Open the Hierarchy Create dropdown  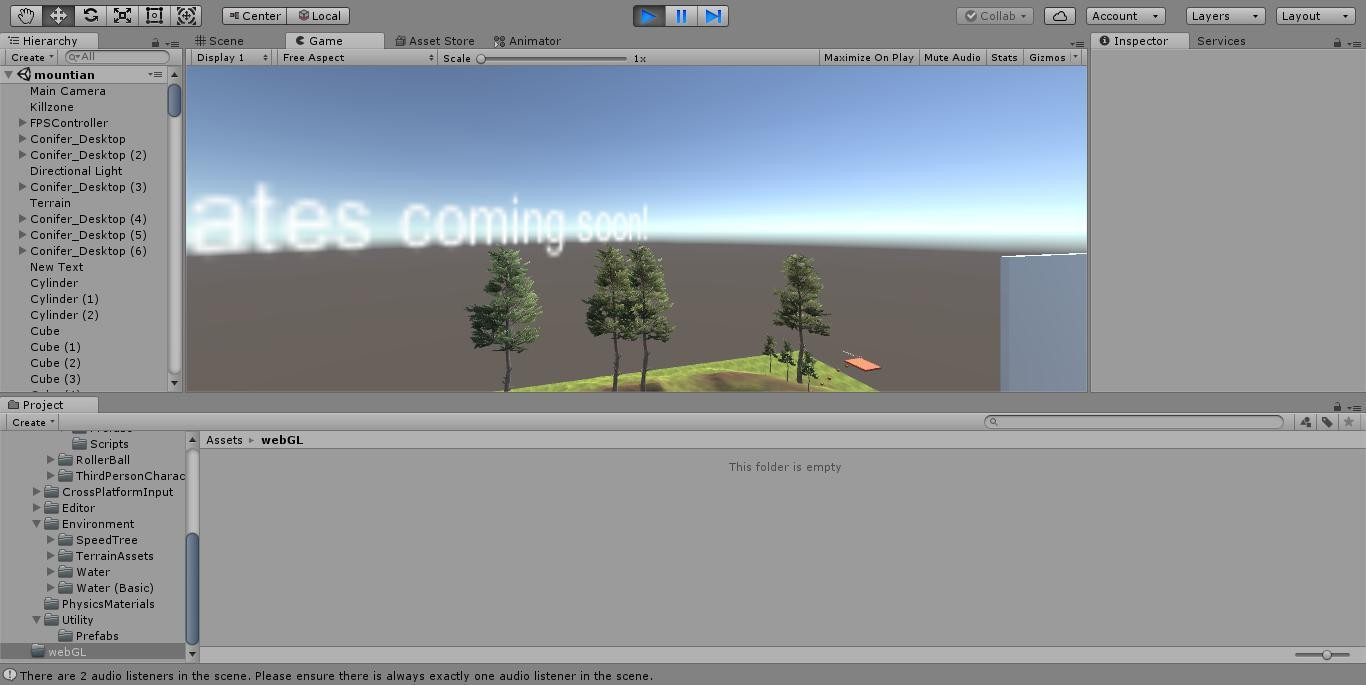[31, 58]
